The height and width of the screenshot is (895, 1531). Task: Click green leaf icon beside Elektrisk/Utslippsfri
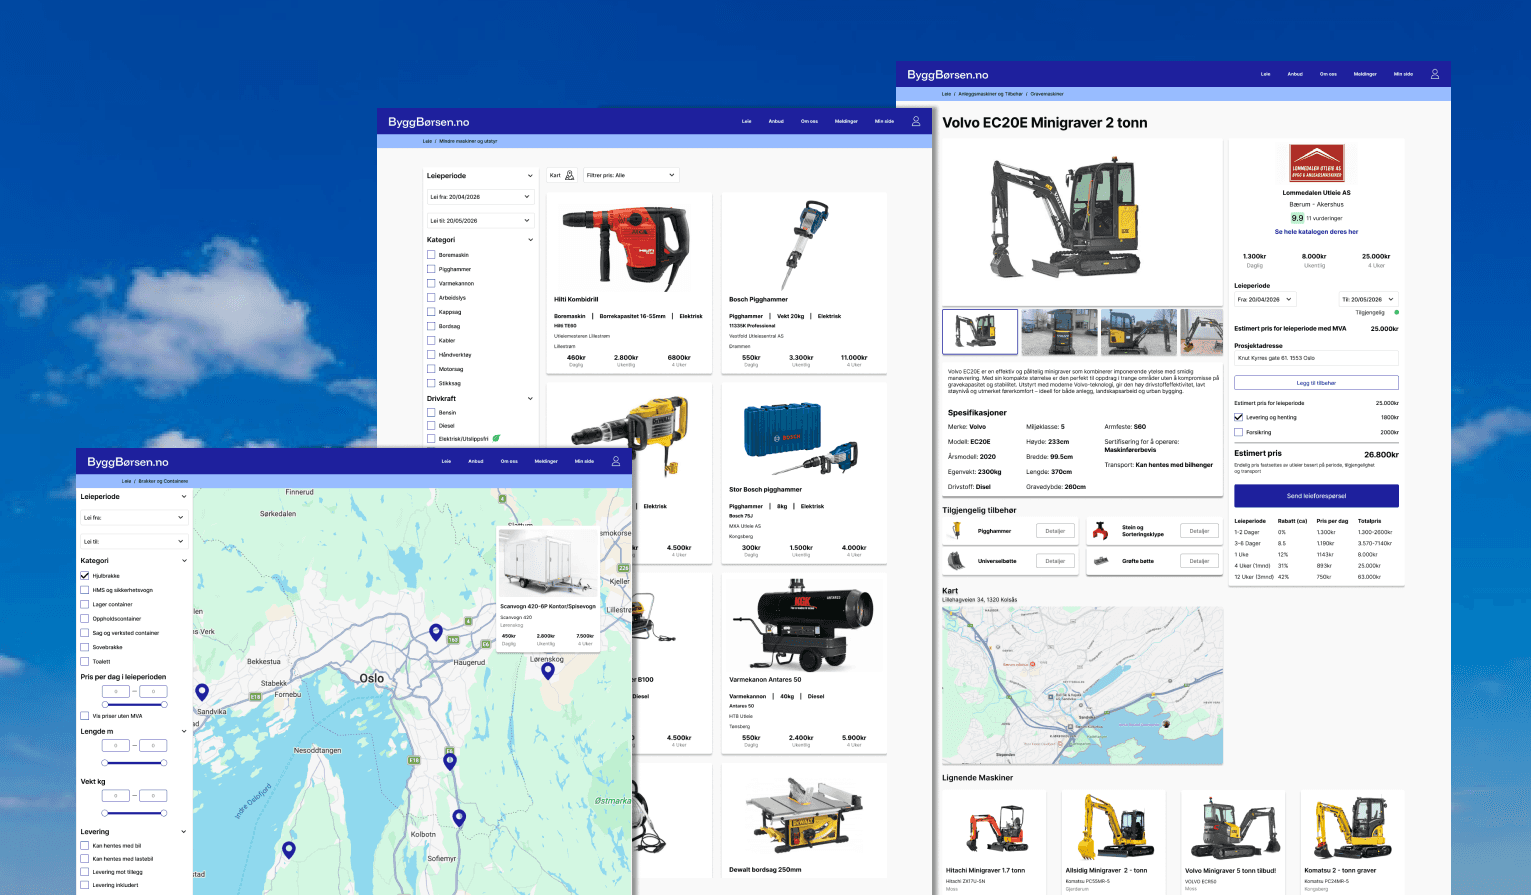496,438
